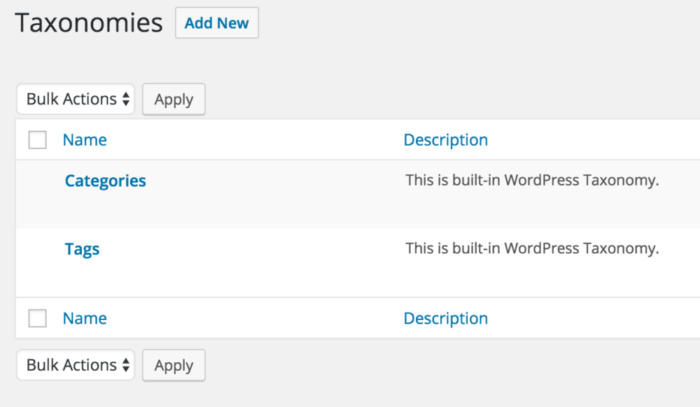Click the footer Description column link
The width and height of the screenshot is (700, 407).
(x=446, y=318)
